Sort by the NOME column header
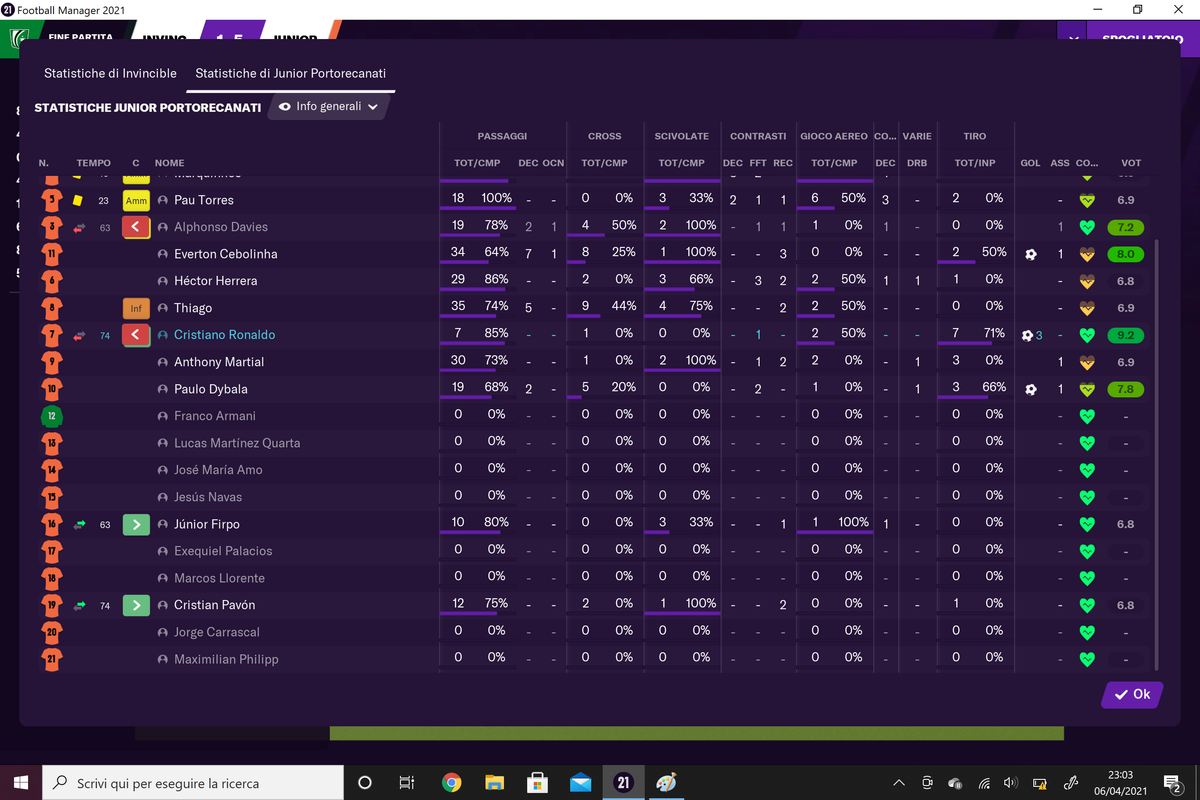The width and height of the screenshot is (1200, 800). coord(170,163)
